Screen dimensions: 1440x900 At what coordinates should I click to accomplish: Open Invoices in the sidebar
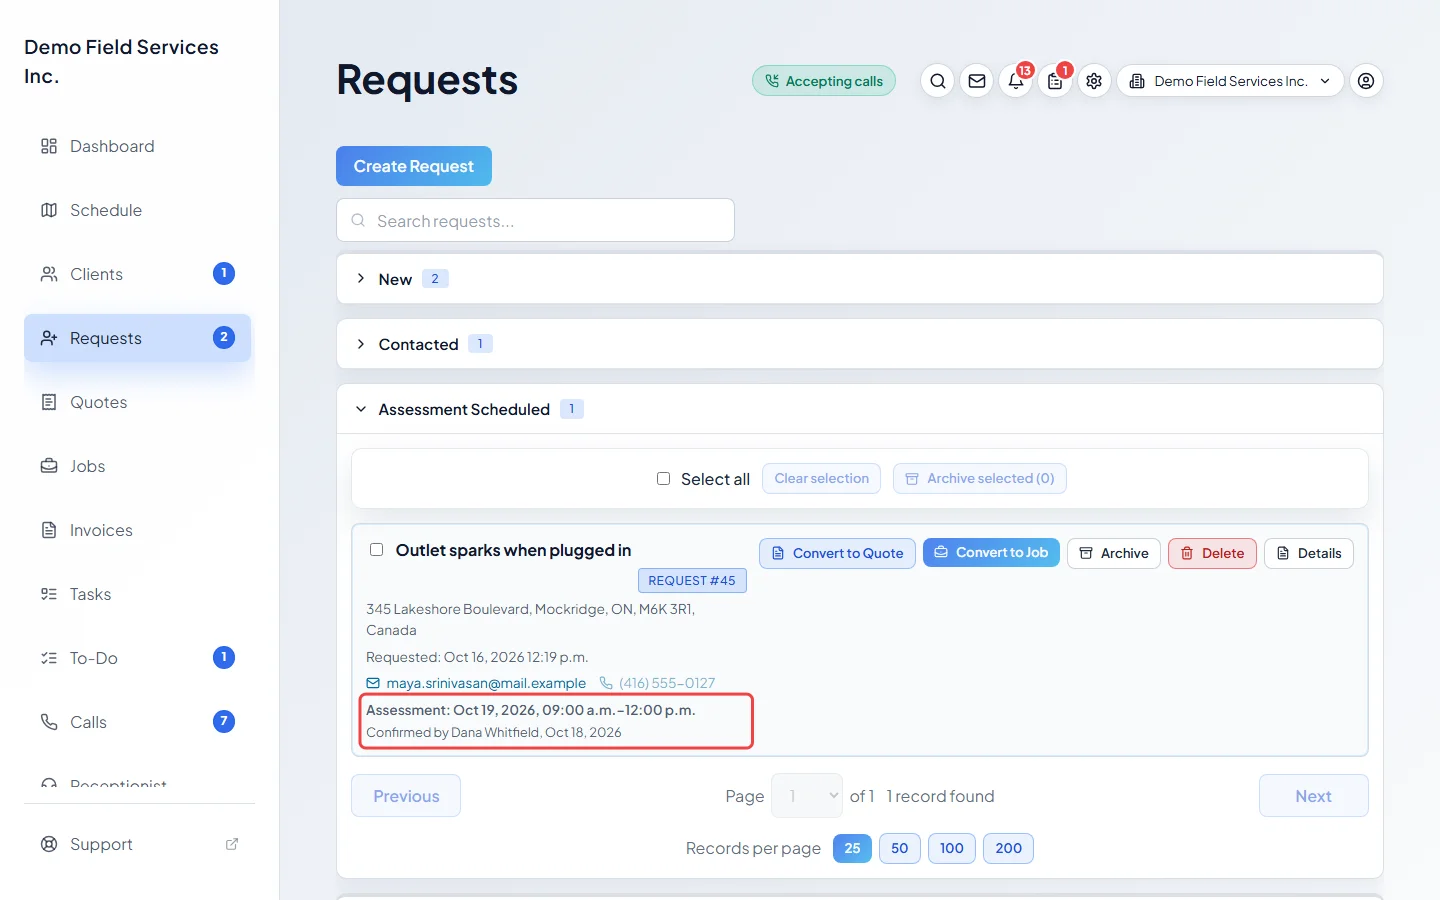(x=137, y=530)
